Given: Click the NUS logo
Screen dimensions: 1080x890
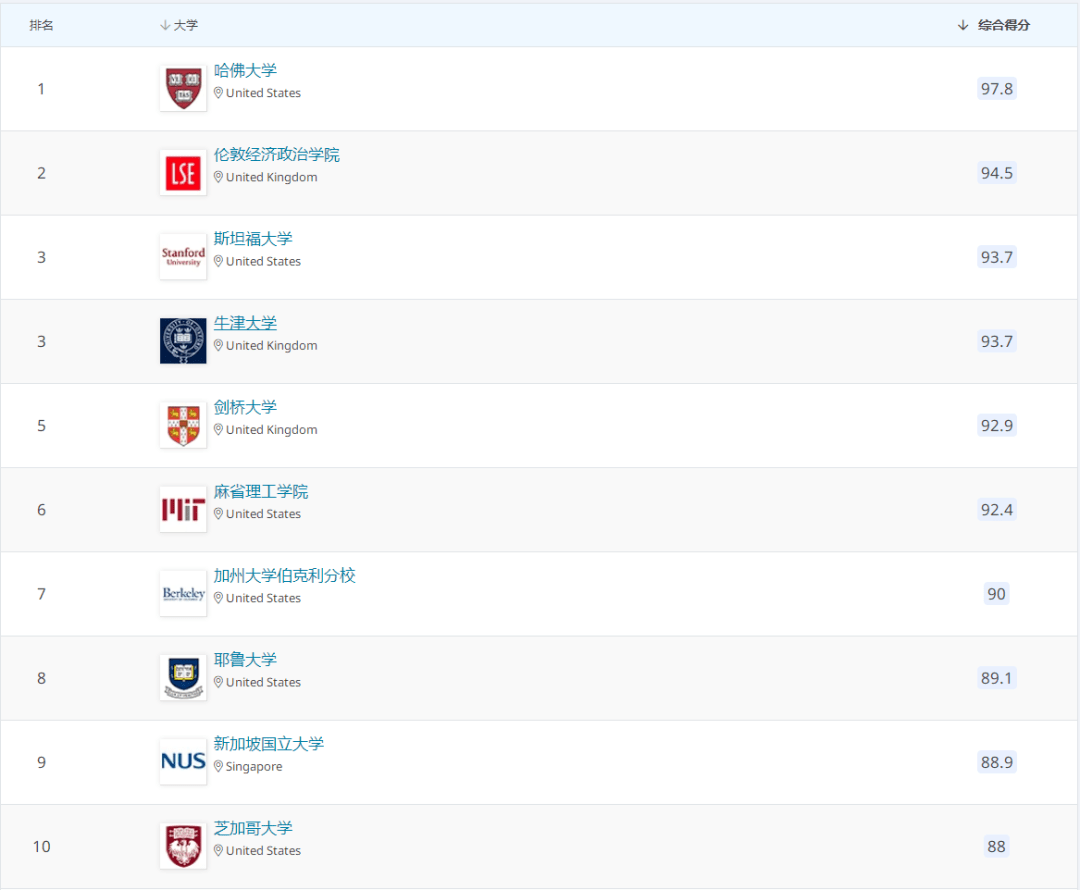Looking at the screenshot, I should pyautogui.click(x=183, y=762).
